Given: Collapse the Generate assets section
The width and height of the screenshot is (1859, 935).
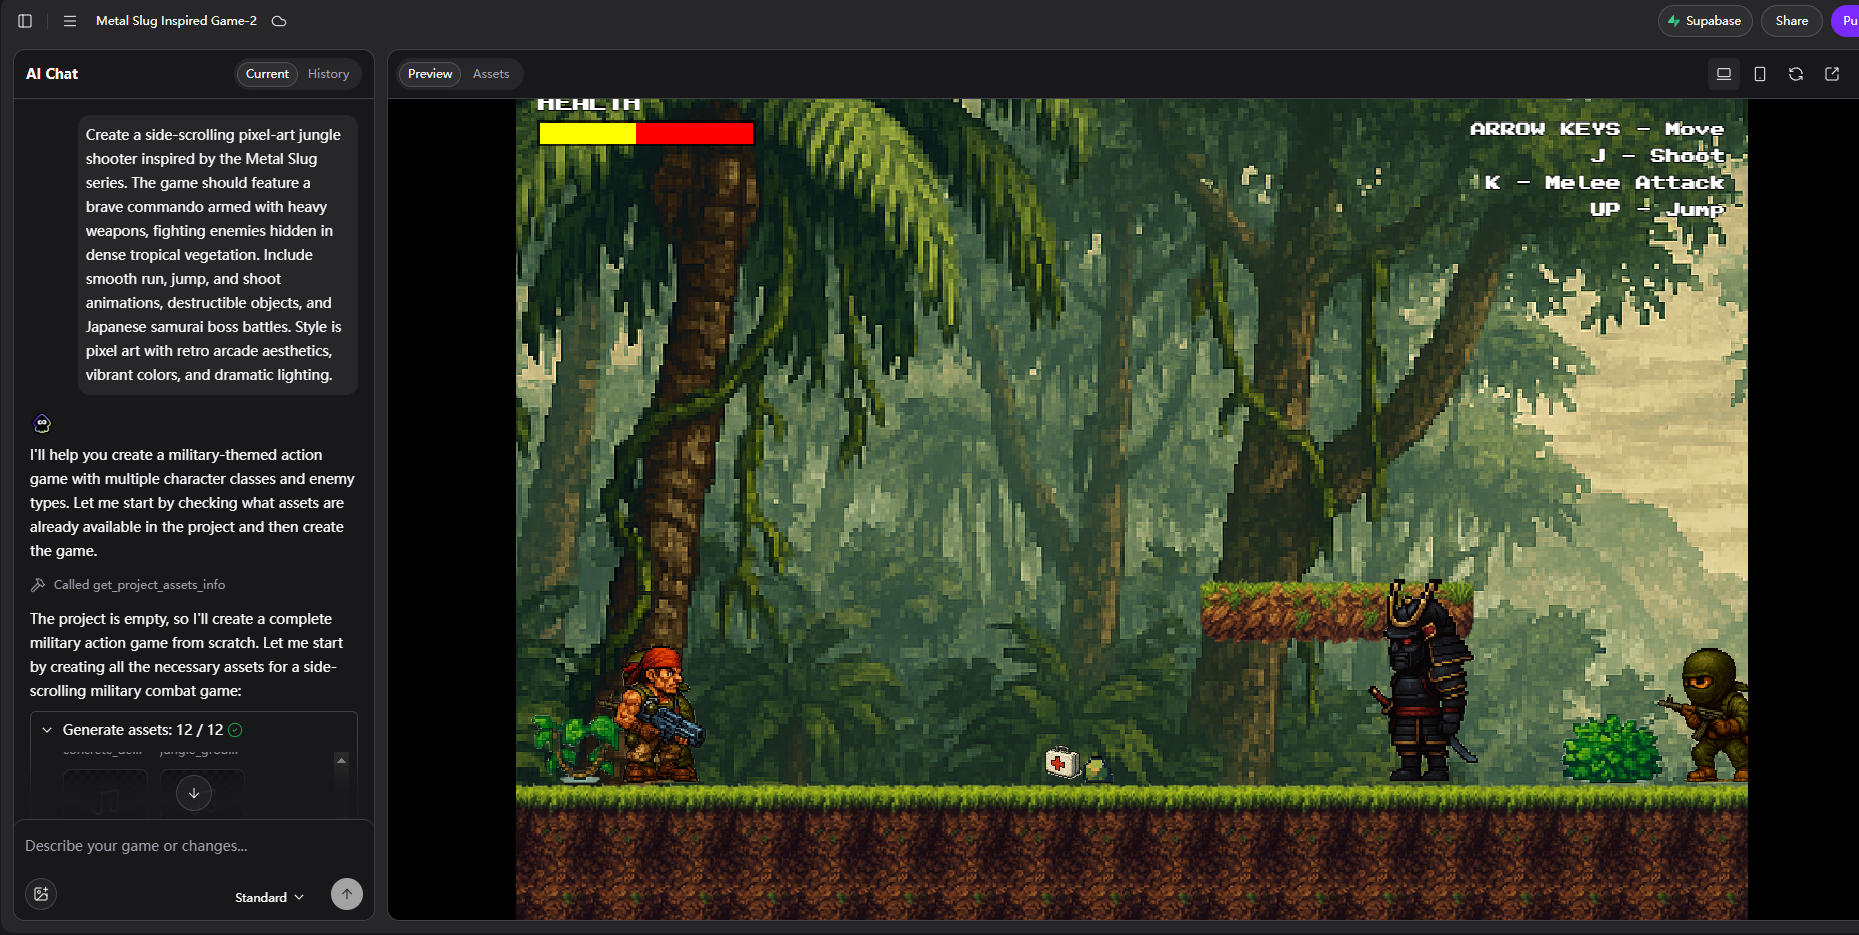Looking at the screenshot, I should pyautogui.click(x=47, y=730).
